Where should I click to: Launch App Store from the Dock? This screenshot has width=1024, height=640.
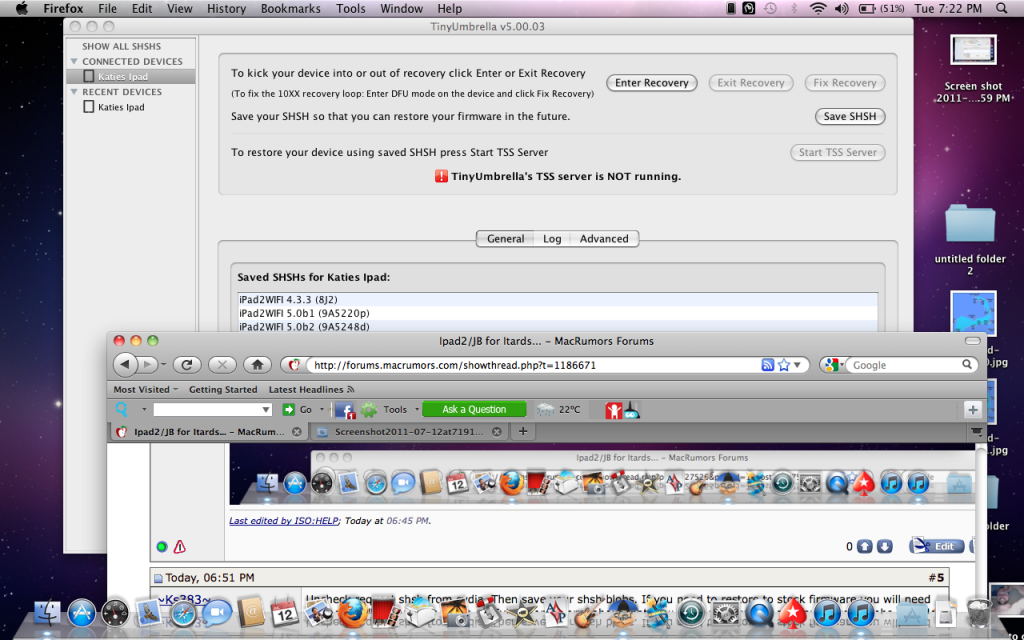point(82,613)
